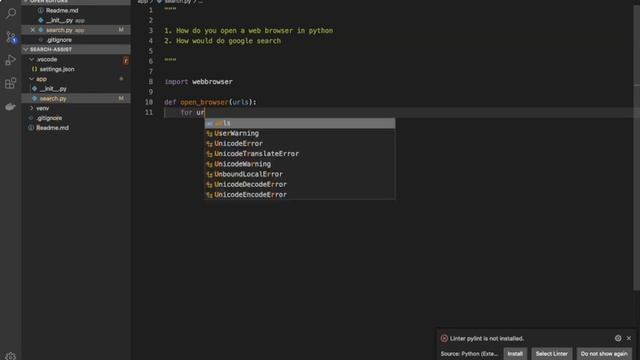The height and width of the screenshot is (360, 640).
Task: Select search.py in Open Editors list
Action: coord(76,30)
